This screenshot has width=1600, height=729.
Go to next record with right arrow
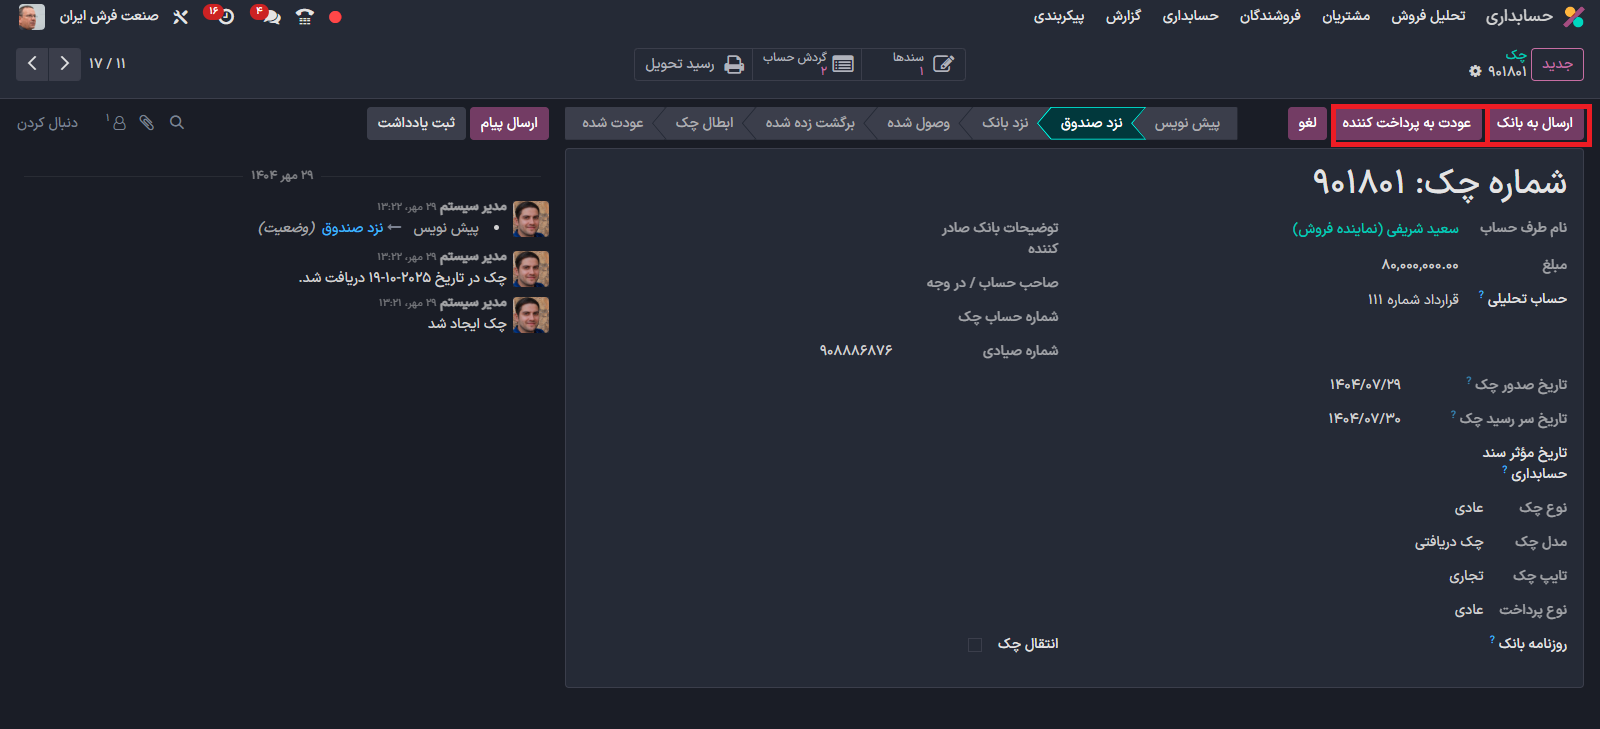point(64,64)
